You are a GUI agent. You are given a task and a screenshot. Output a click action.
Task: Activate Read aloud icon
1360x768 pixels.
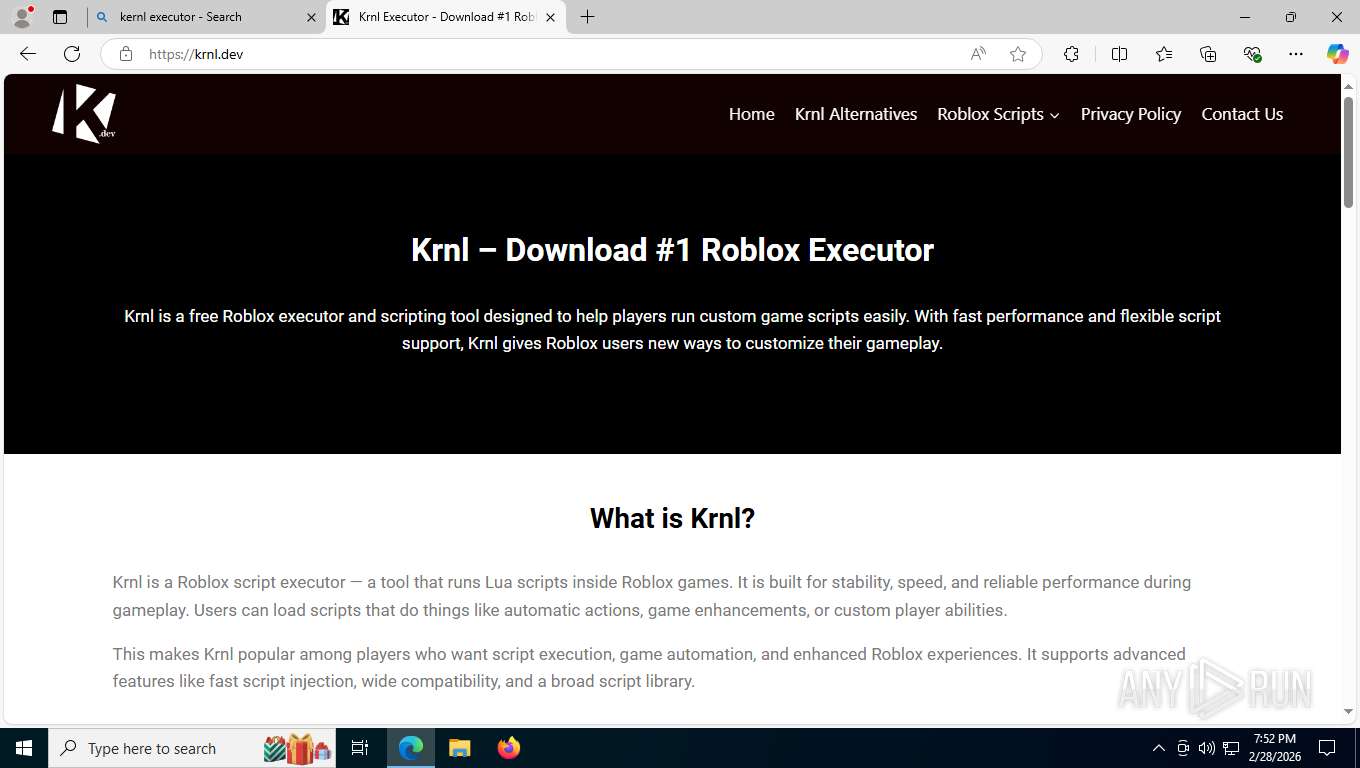pyautogui.click(x=978, y=54)
